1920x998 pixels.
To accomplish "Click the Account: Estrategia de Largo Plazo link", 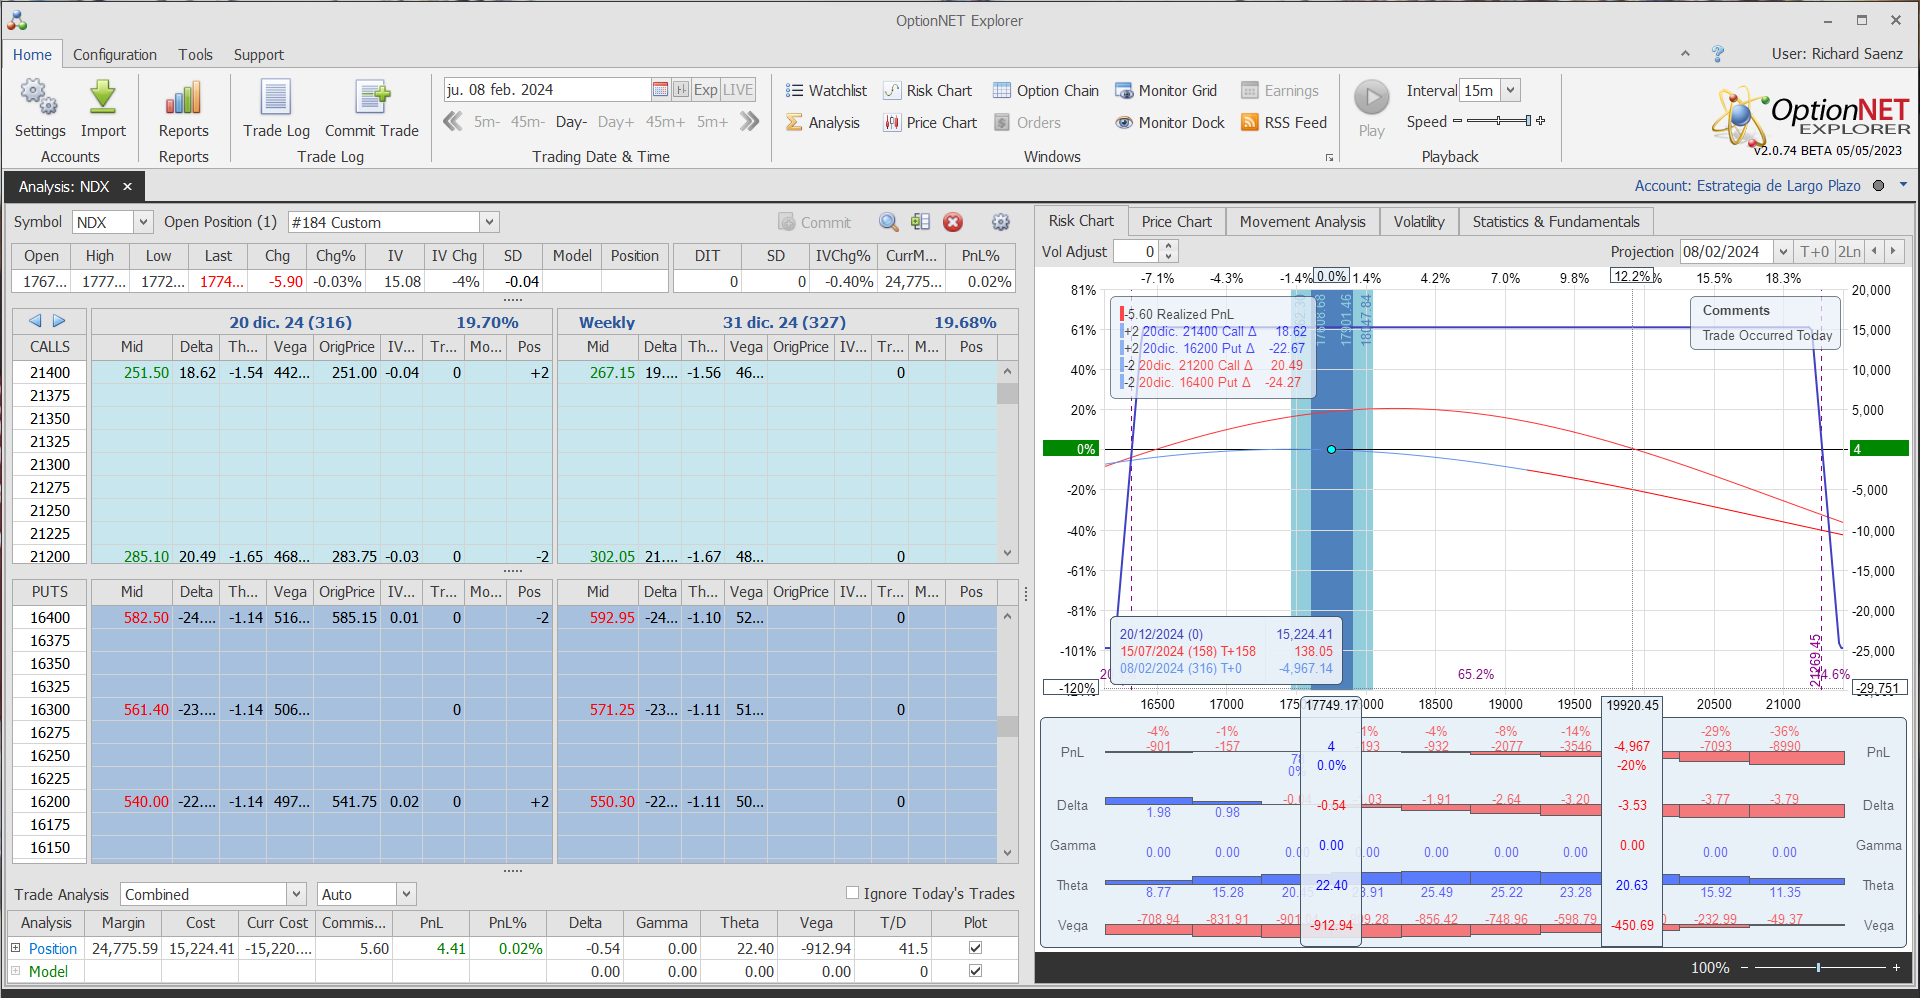I will (x=1747, y=186).
